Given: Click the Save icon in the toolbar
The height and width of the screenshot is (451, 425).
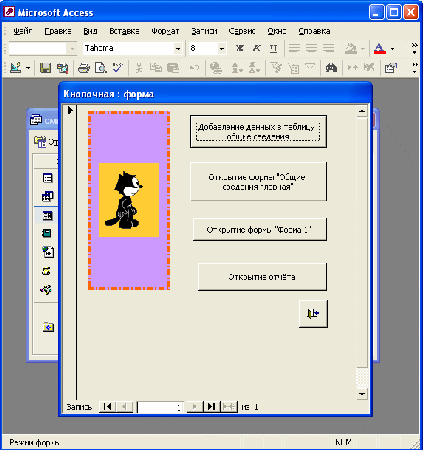Looking at the screenshot, I should pos(45,68).
